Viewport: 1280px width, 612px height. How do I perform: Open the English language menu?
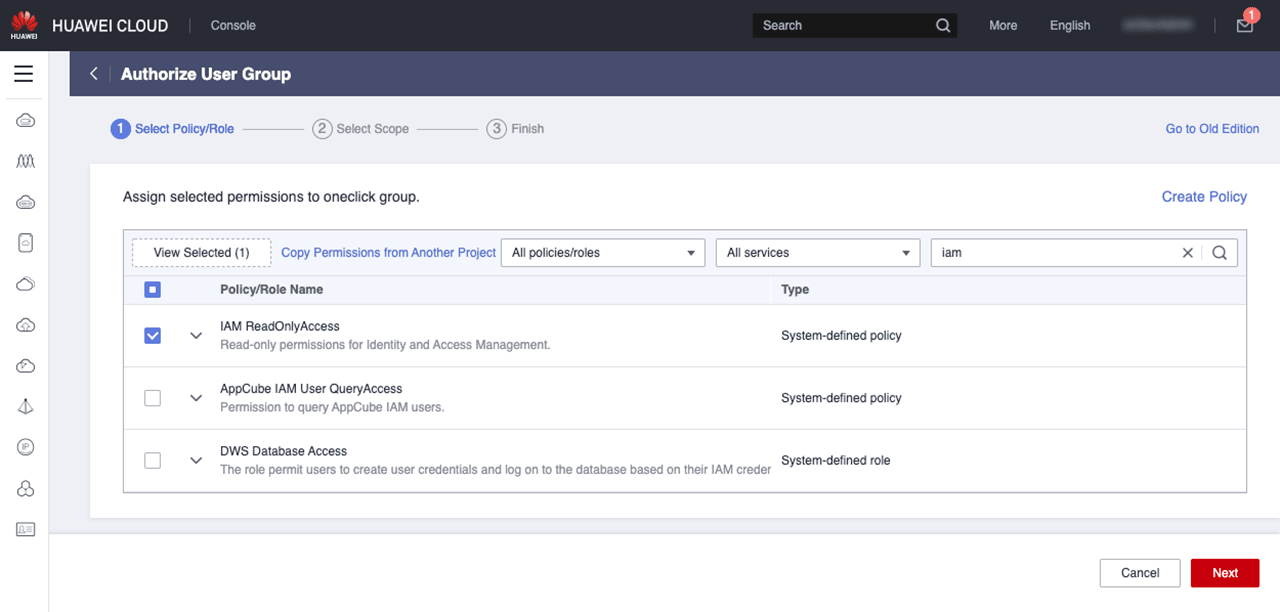(x=1069, y=26)
